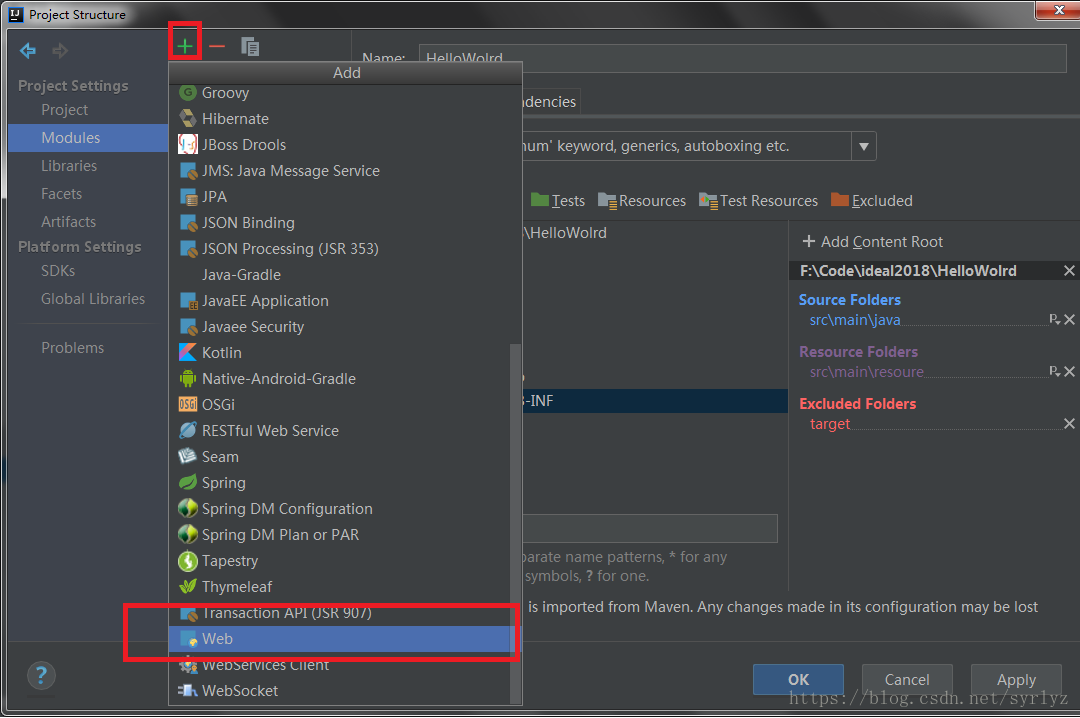Remove resource folder src\main\resoure
1080x718 pixels.
[x=1069, y=371]
